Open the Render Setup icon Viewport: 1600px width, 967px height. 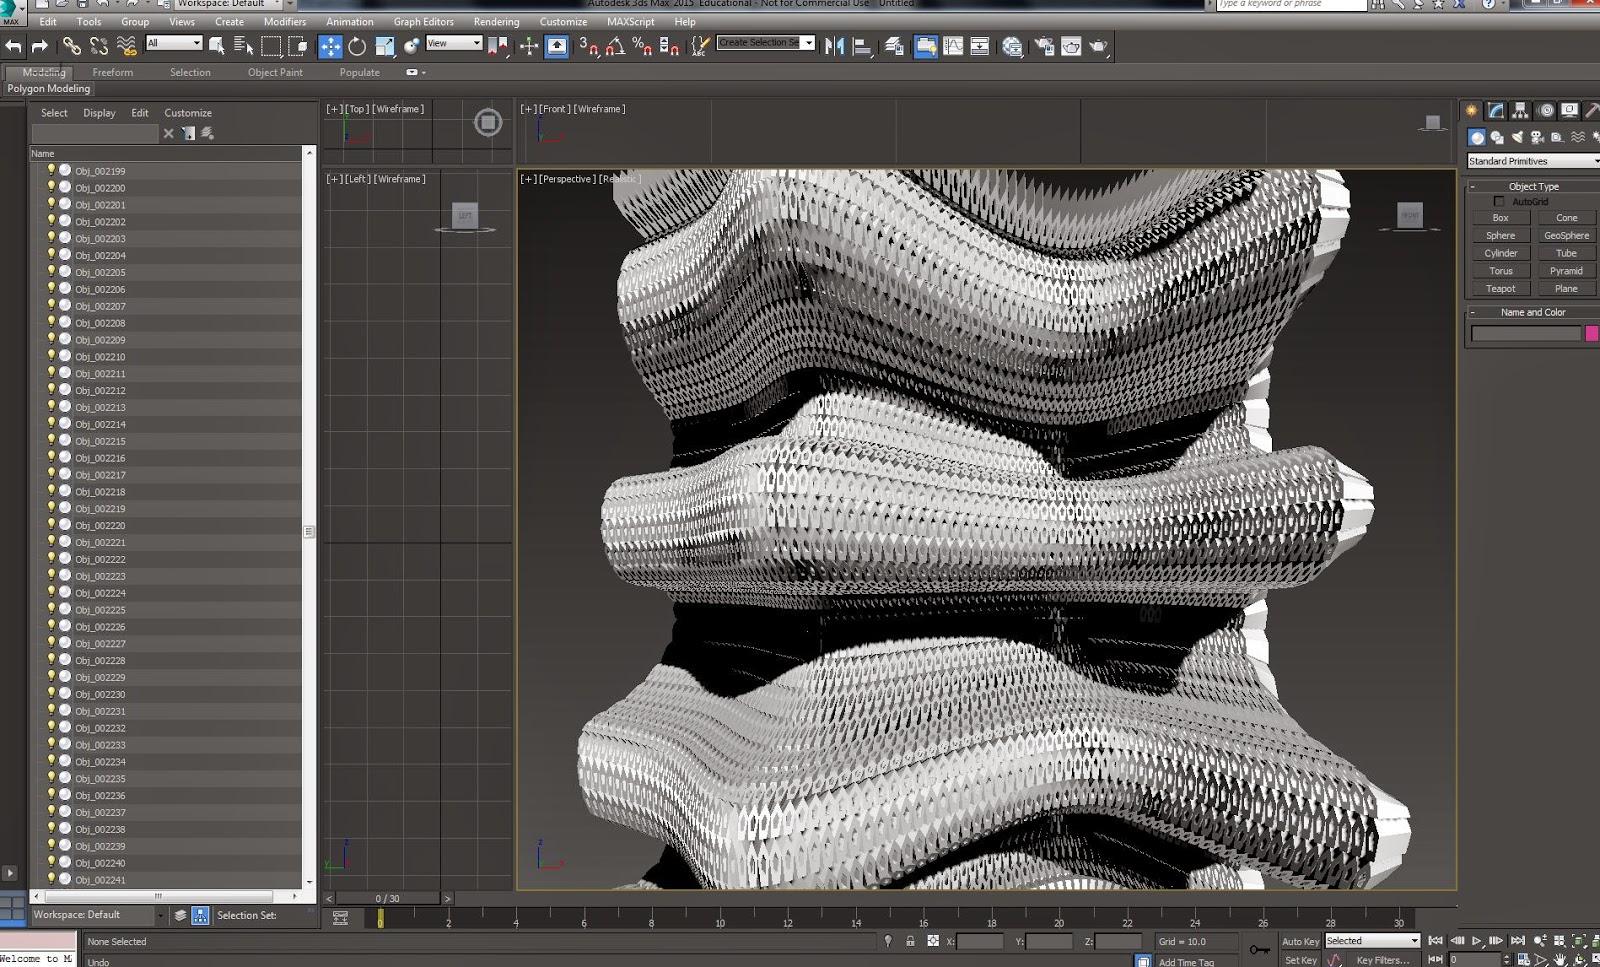click(x=1044, y=46)
